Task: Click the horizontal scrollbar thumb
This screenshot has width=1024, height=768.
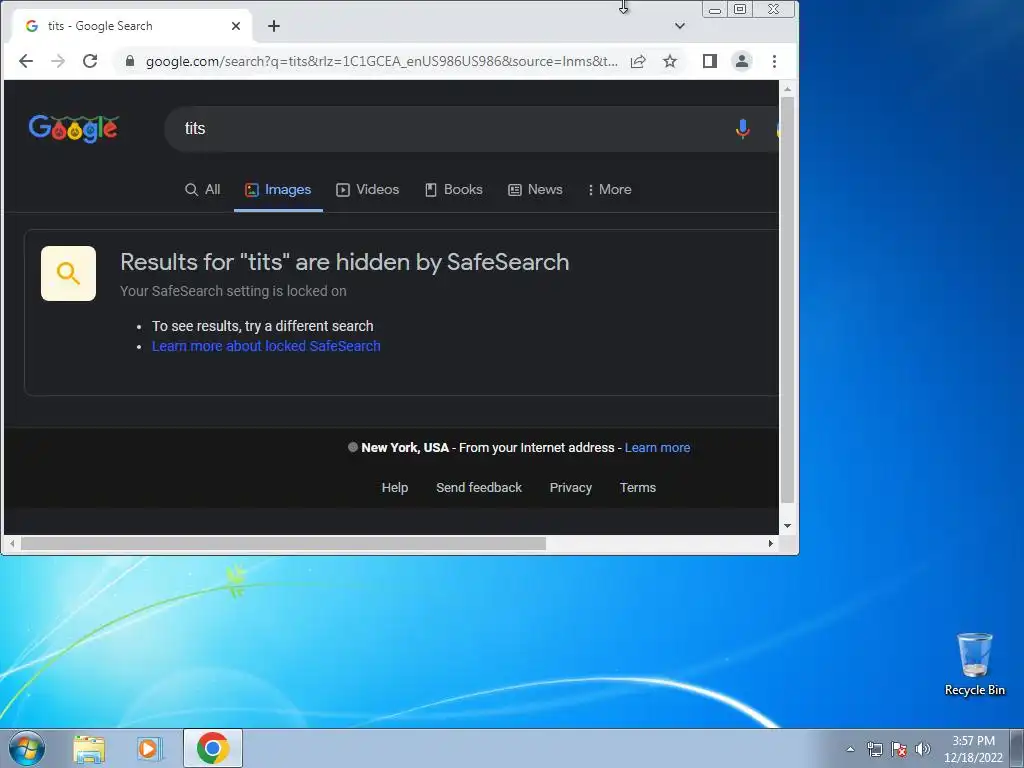Action: pos(283,543)
